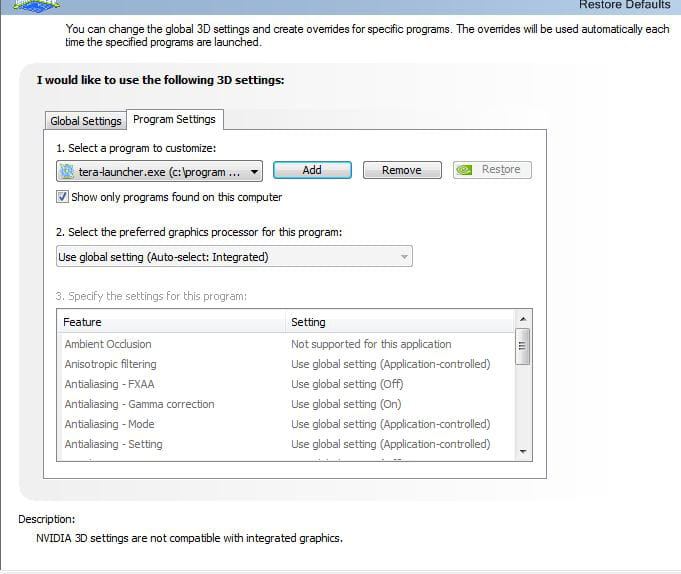Screen dimensions: 681x574
Task: Click the Setting column header
Action: [400, 322]
